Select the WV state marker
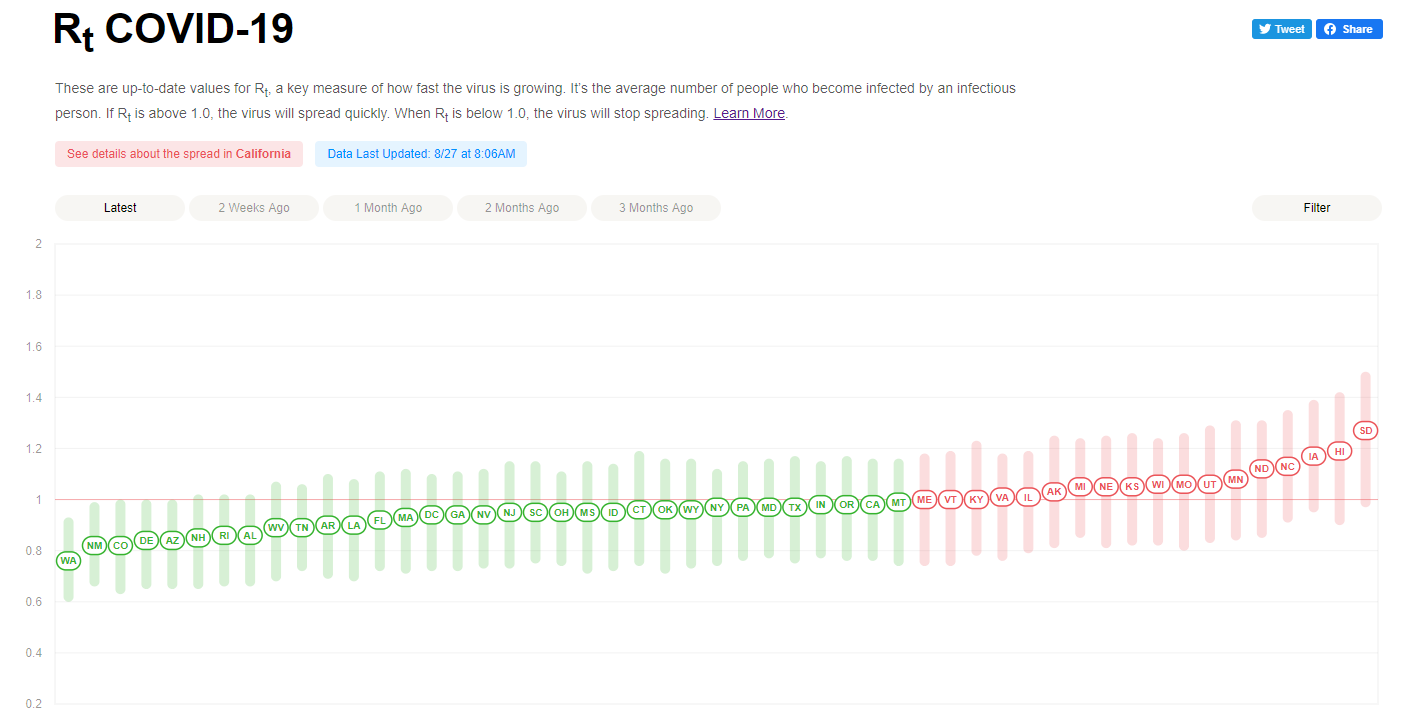The width and height of the screenshot is (1402, 719). [276, 527]
